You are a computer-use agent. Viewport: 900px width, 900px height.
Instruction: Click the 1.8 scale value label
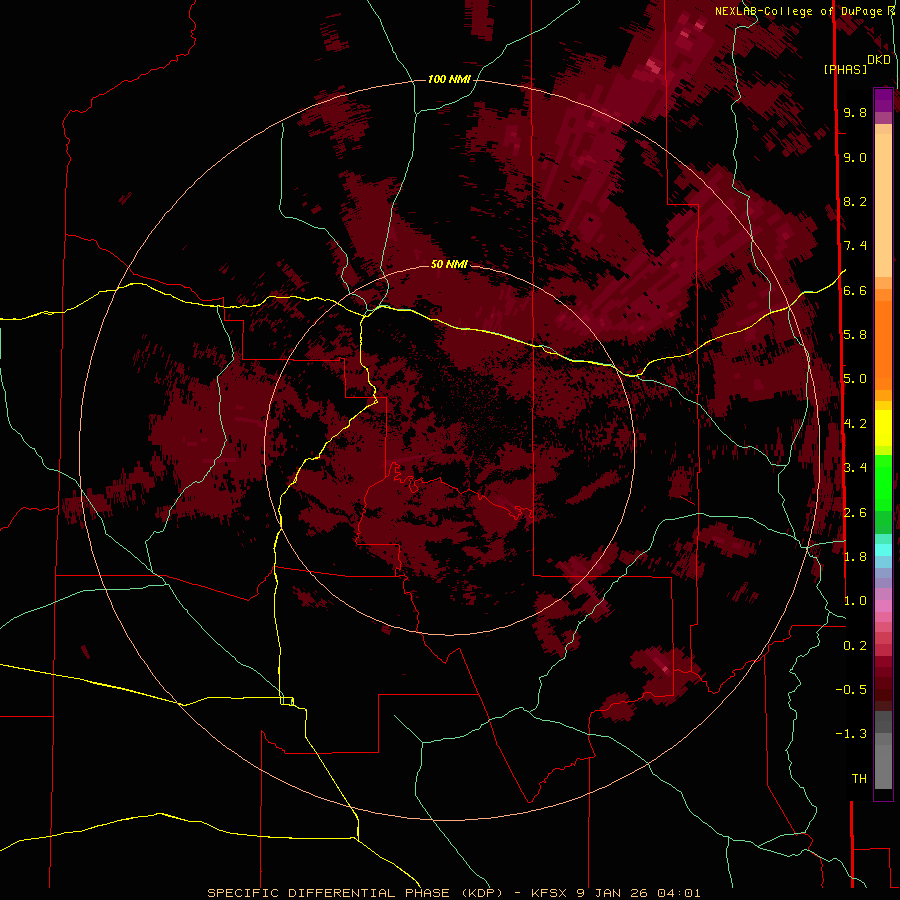[855, 557]
